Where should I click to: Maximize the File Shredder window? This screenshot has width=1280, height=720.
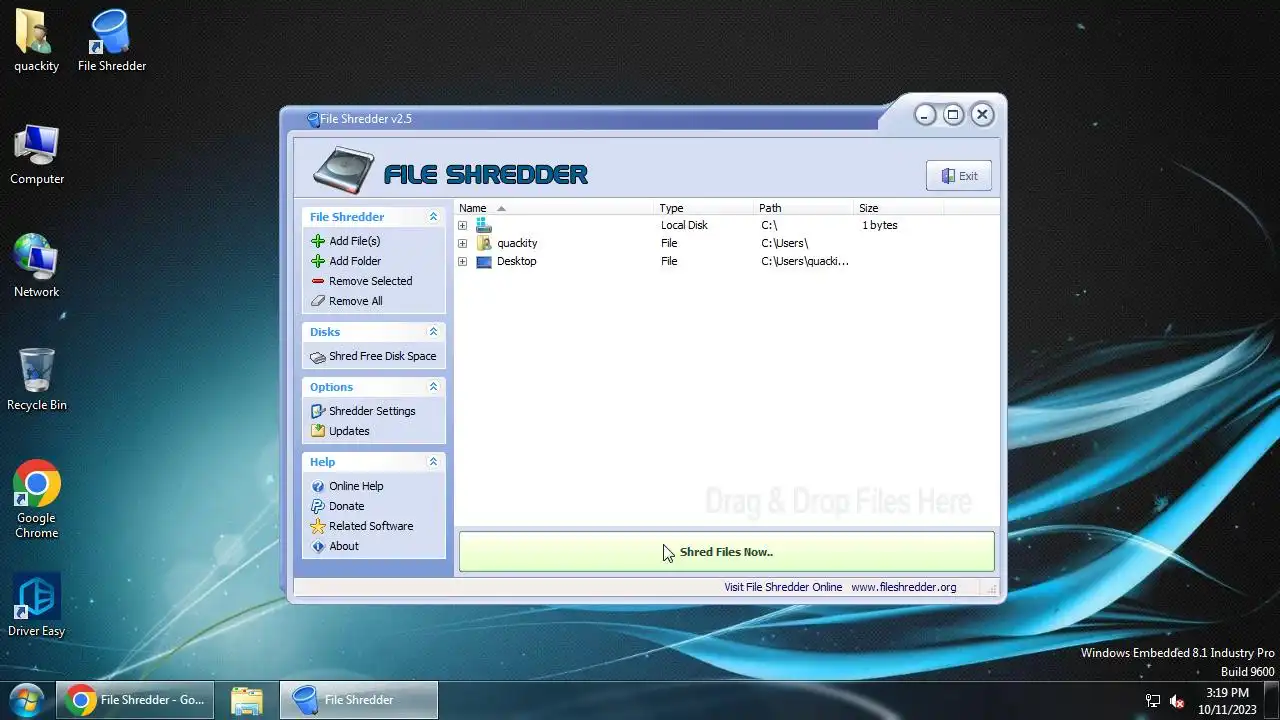[953, 114]
